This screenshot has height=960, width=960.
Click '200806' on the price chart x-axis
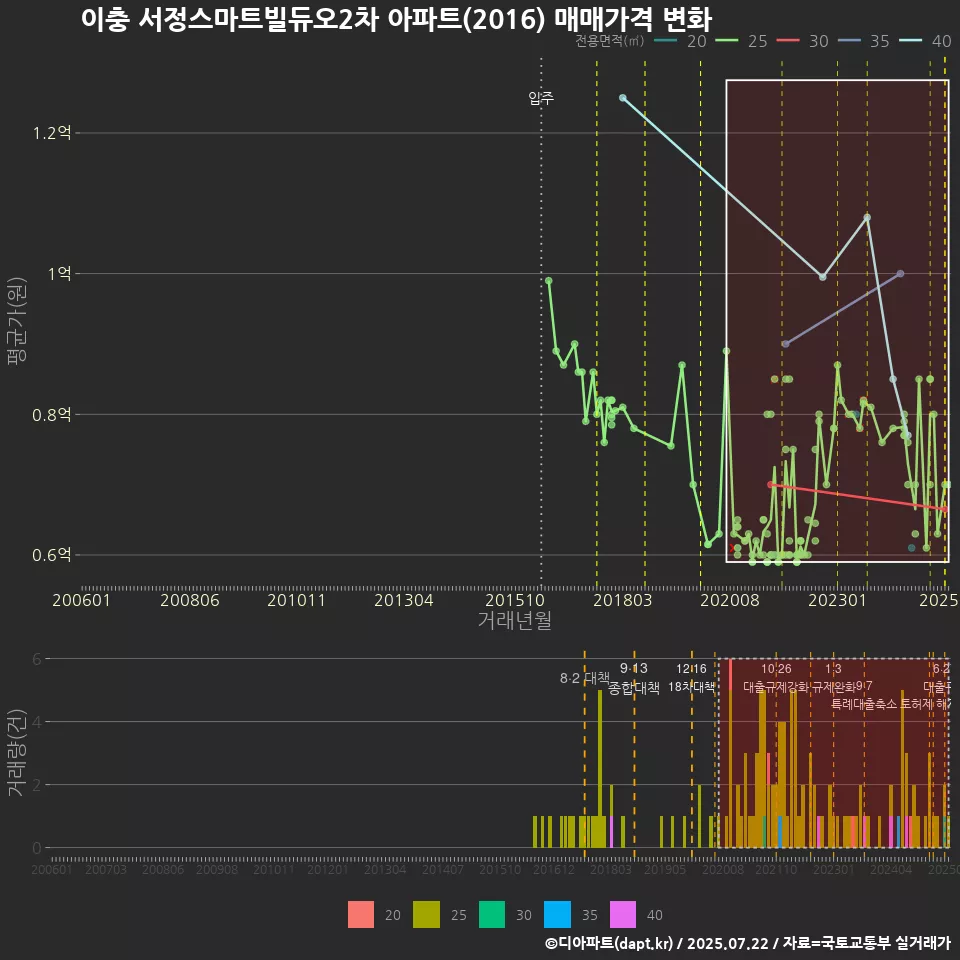(190, 600)
